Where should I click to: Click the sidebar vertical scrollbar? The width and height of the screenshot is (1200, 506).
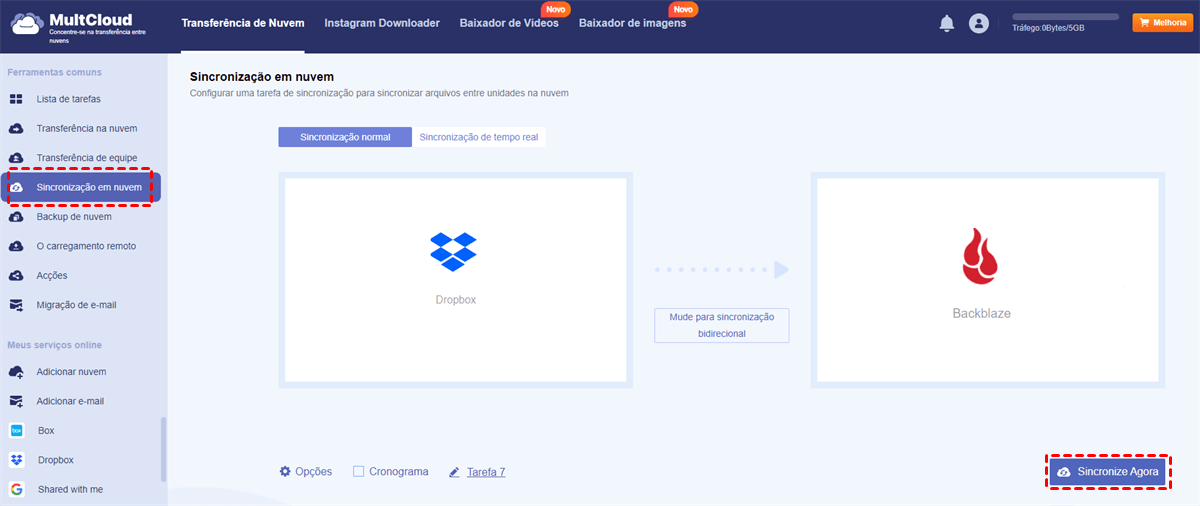pyautogui.click(x=164, y=448)
